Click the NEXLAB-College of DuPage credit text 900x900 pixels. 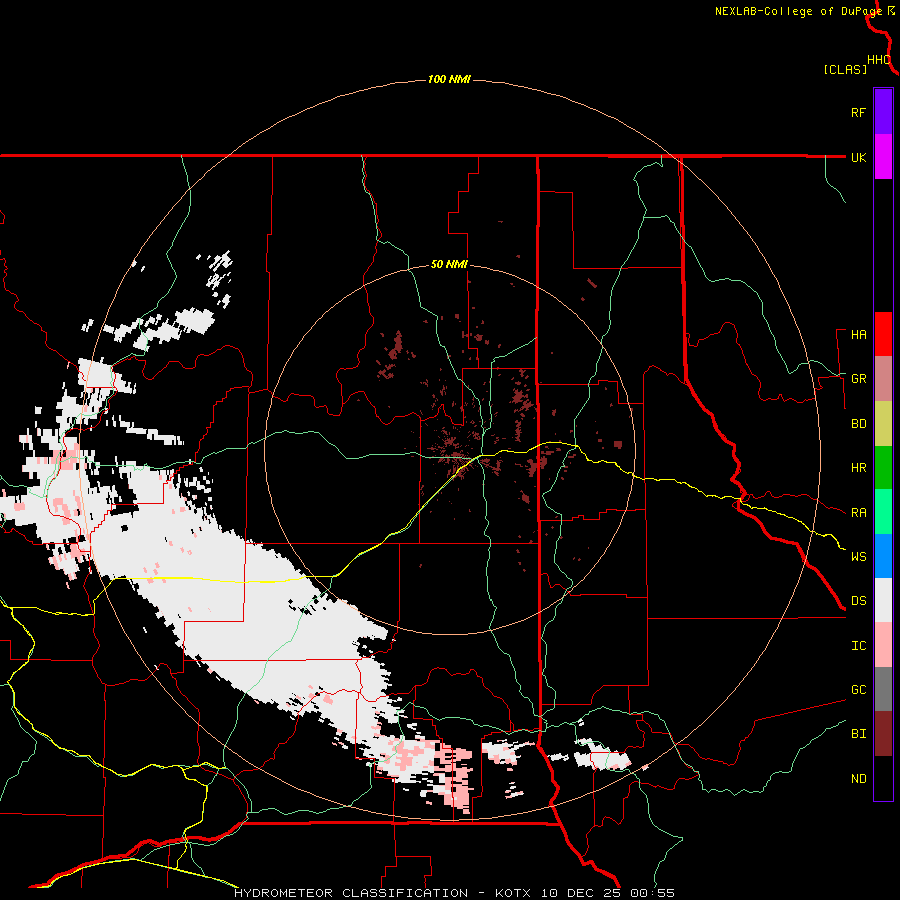[x=798, y=11]
